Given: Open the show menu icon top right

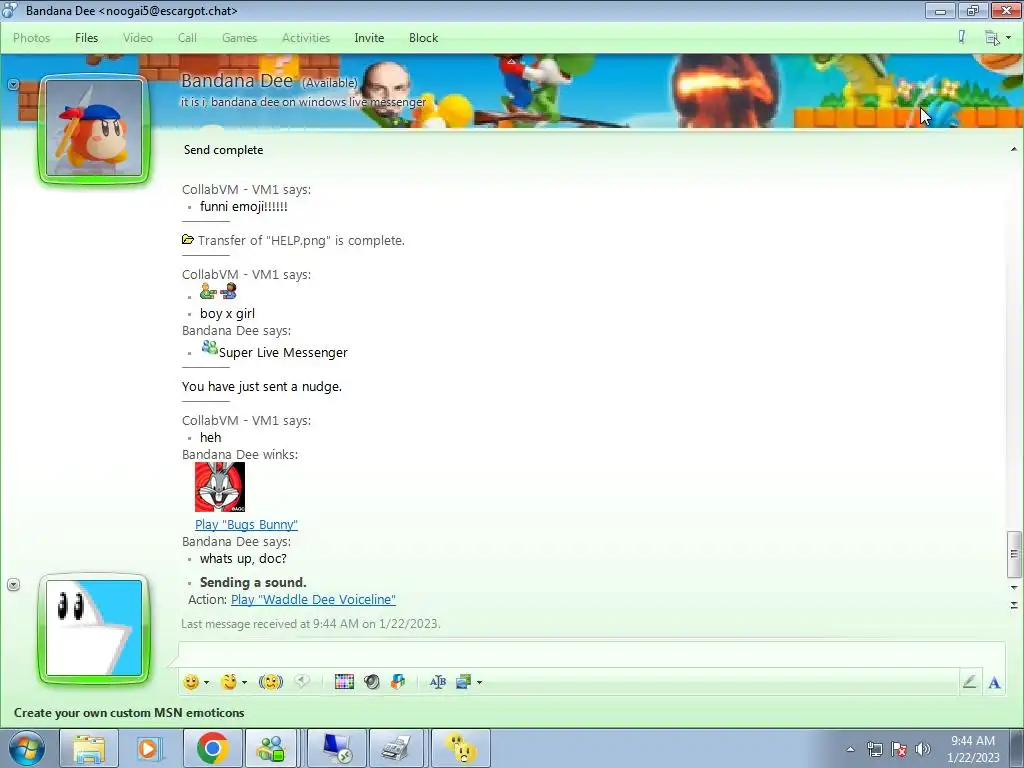Looking at the screenshot, I should [992, 38].
